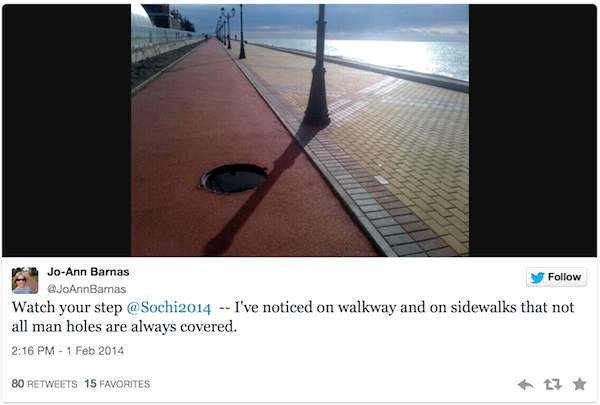
Task: Click the '1 Feb 2014' date text
Action: coord(95,351)
